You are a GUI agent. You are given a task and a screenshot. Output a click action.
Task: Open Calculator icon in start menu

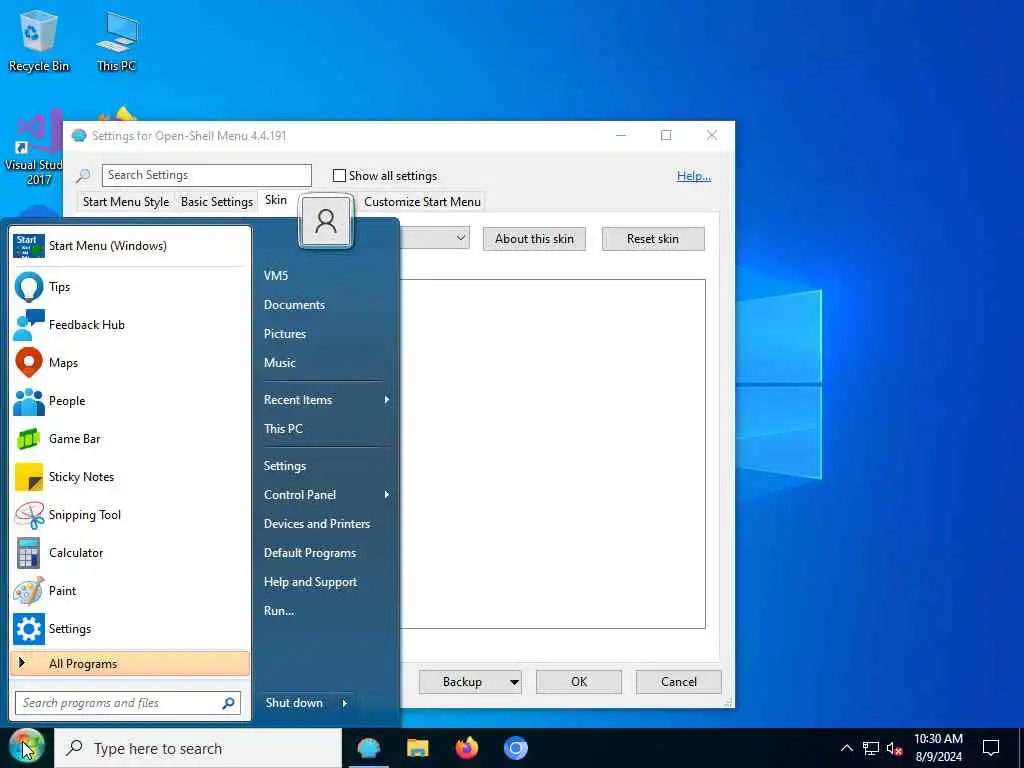pos(29,553)
